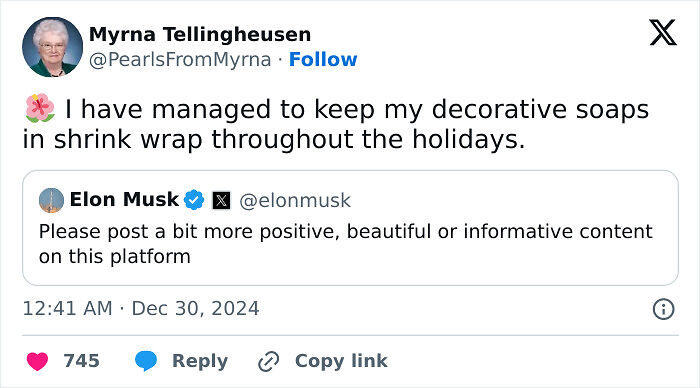The image size is (700, 388).
Task: Click the hibiscus flower emoji
Action: pyautogui.click(x=40, y=108)
